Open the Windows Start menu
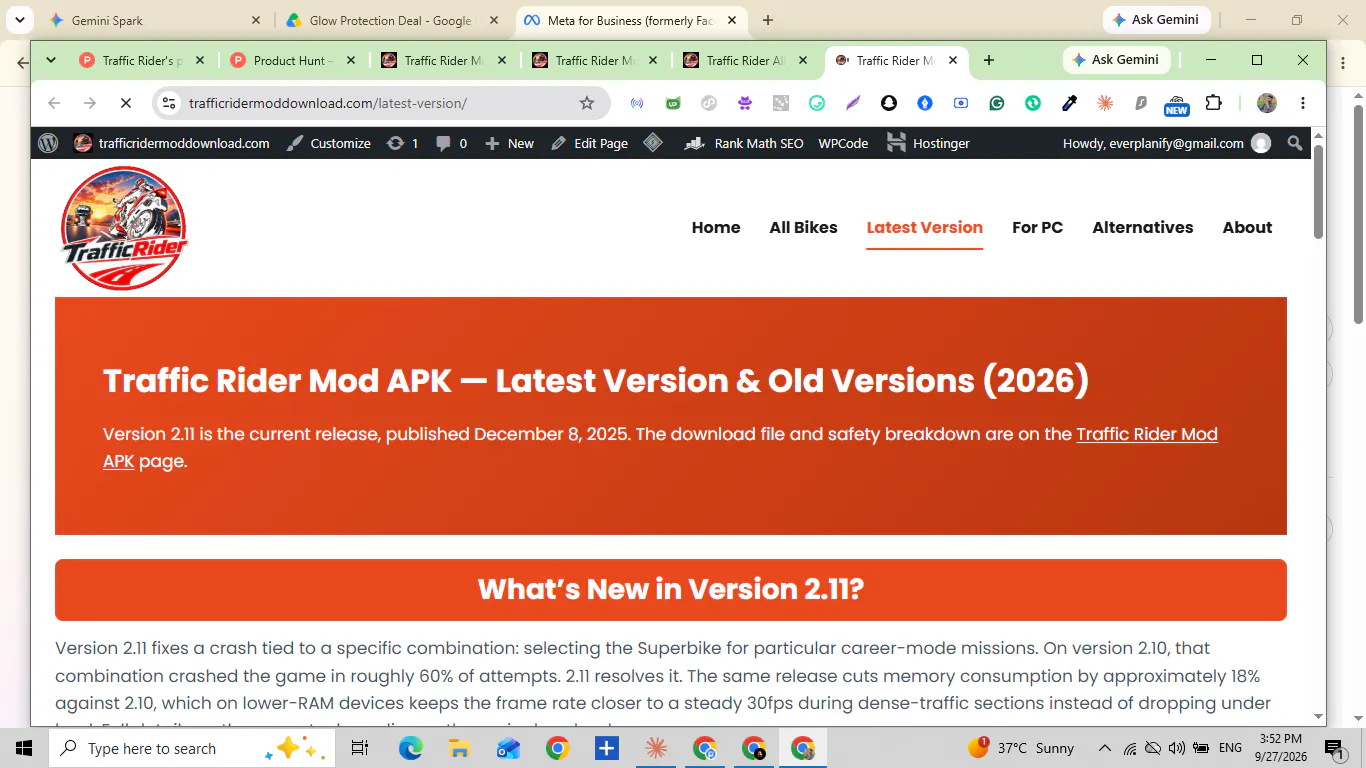Image resolution: width=1366 pixels, height=768 pixels. pos(24,748)
